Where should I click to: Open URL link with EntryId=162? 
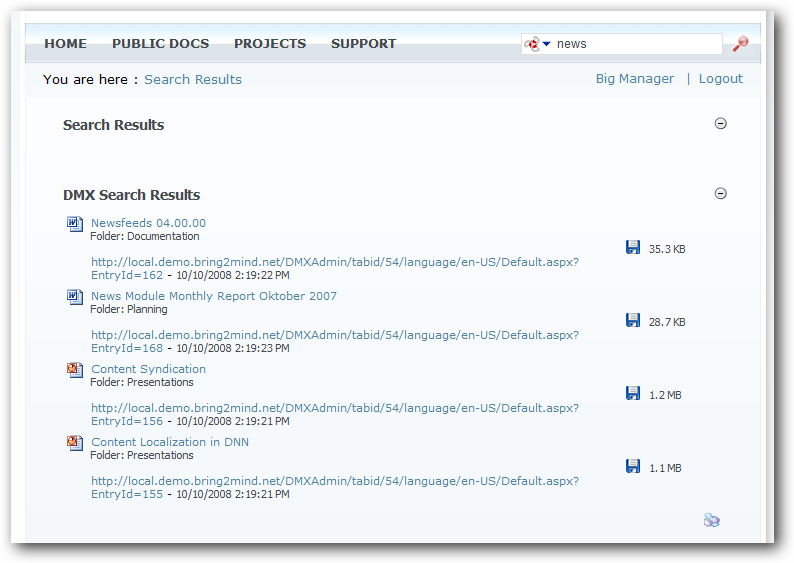point(335,268)
